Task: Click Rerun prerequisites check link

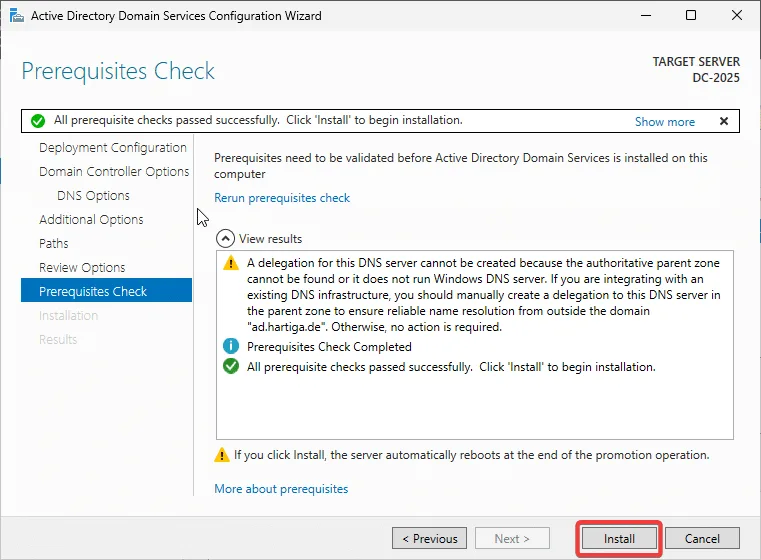Action: click(x=282, y=198)
